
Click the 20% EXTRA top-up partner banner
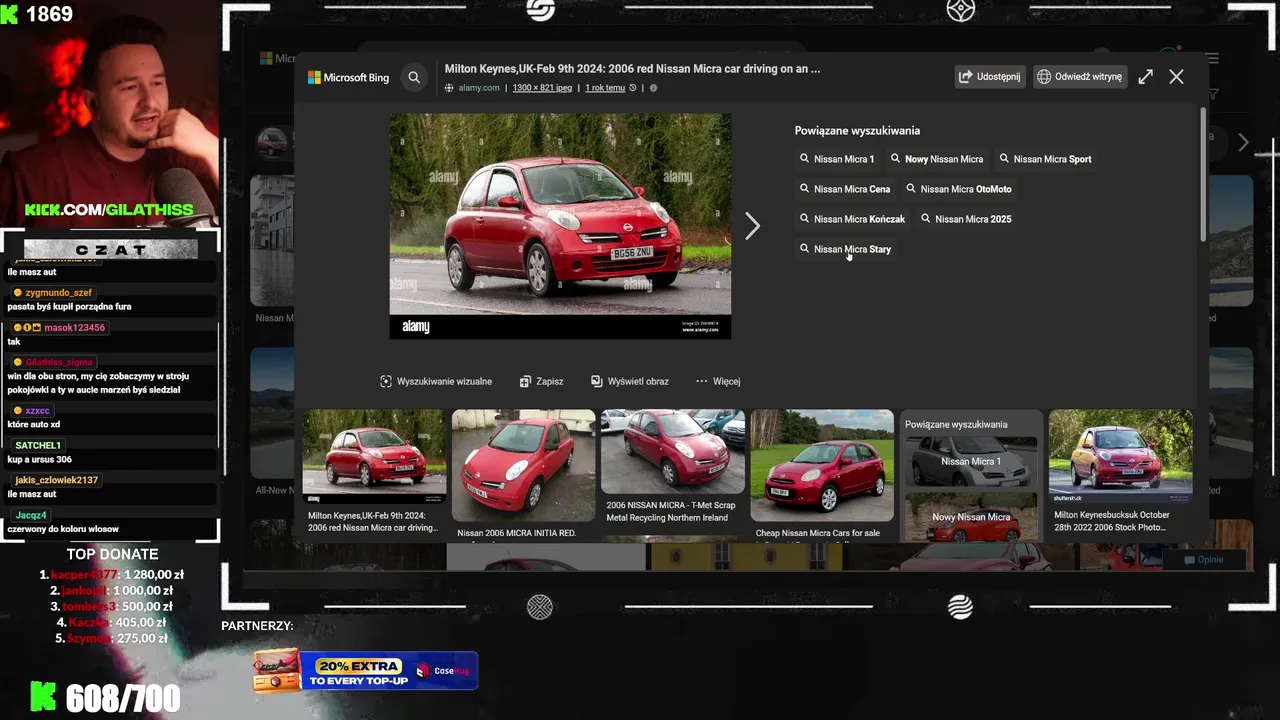point(365,670)
